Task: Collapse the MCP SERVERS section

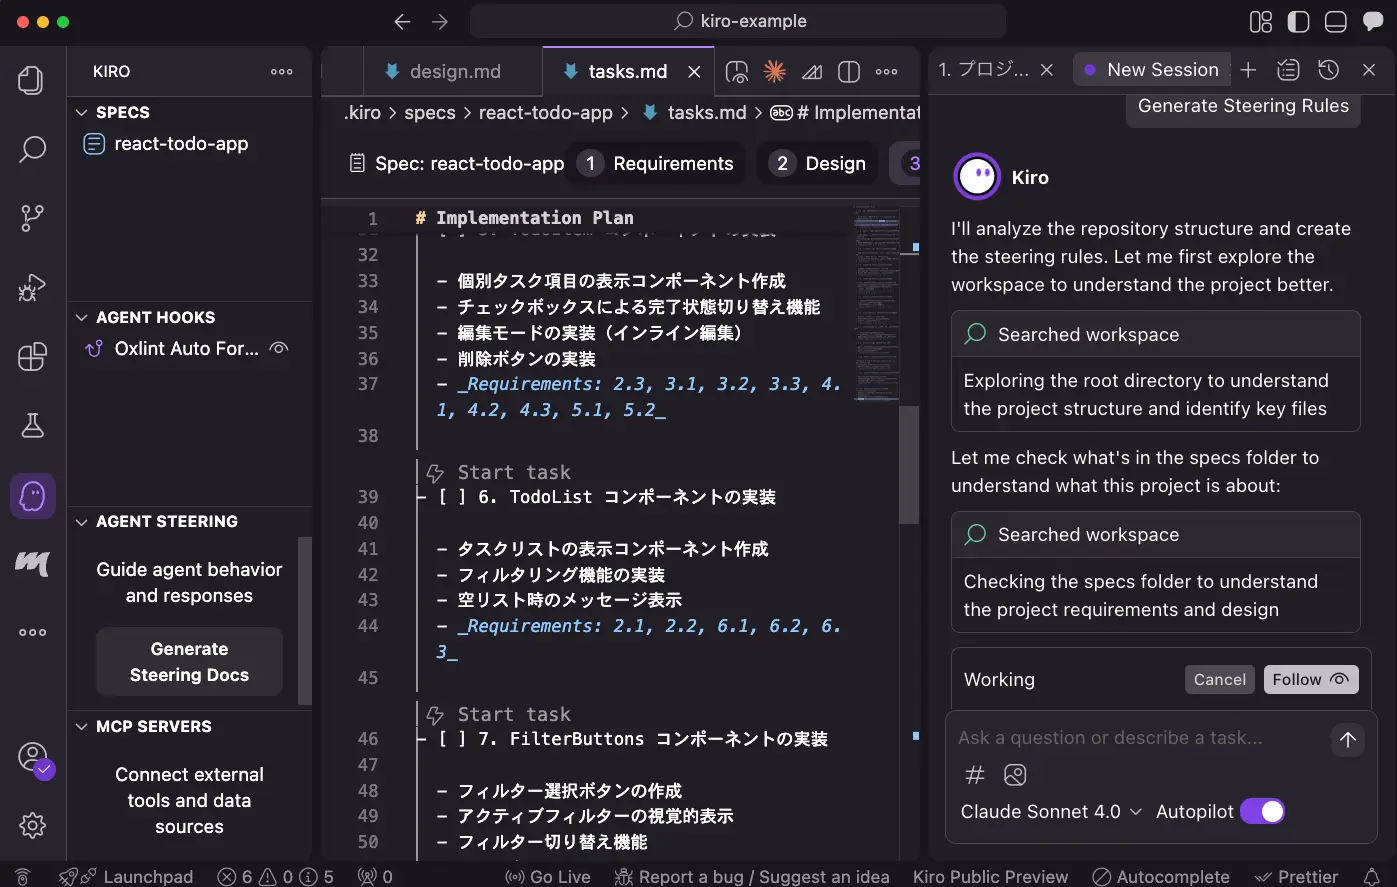Action: click(82, 727)
